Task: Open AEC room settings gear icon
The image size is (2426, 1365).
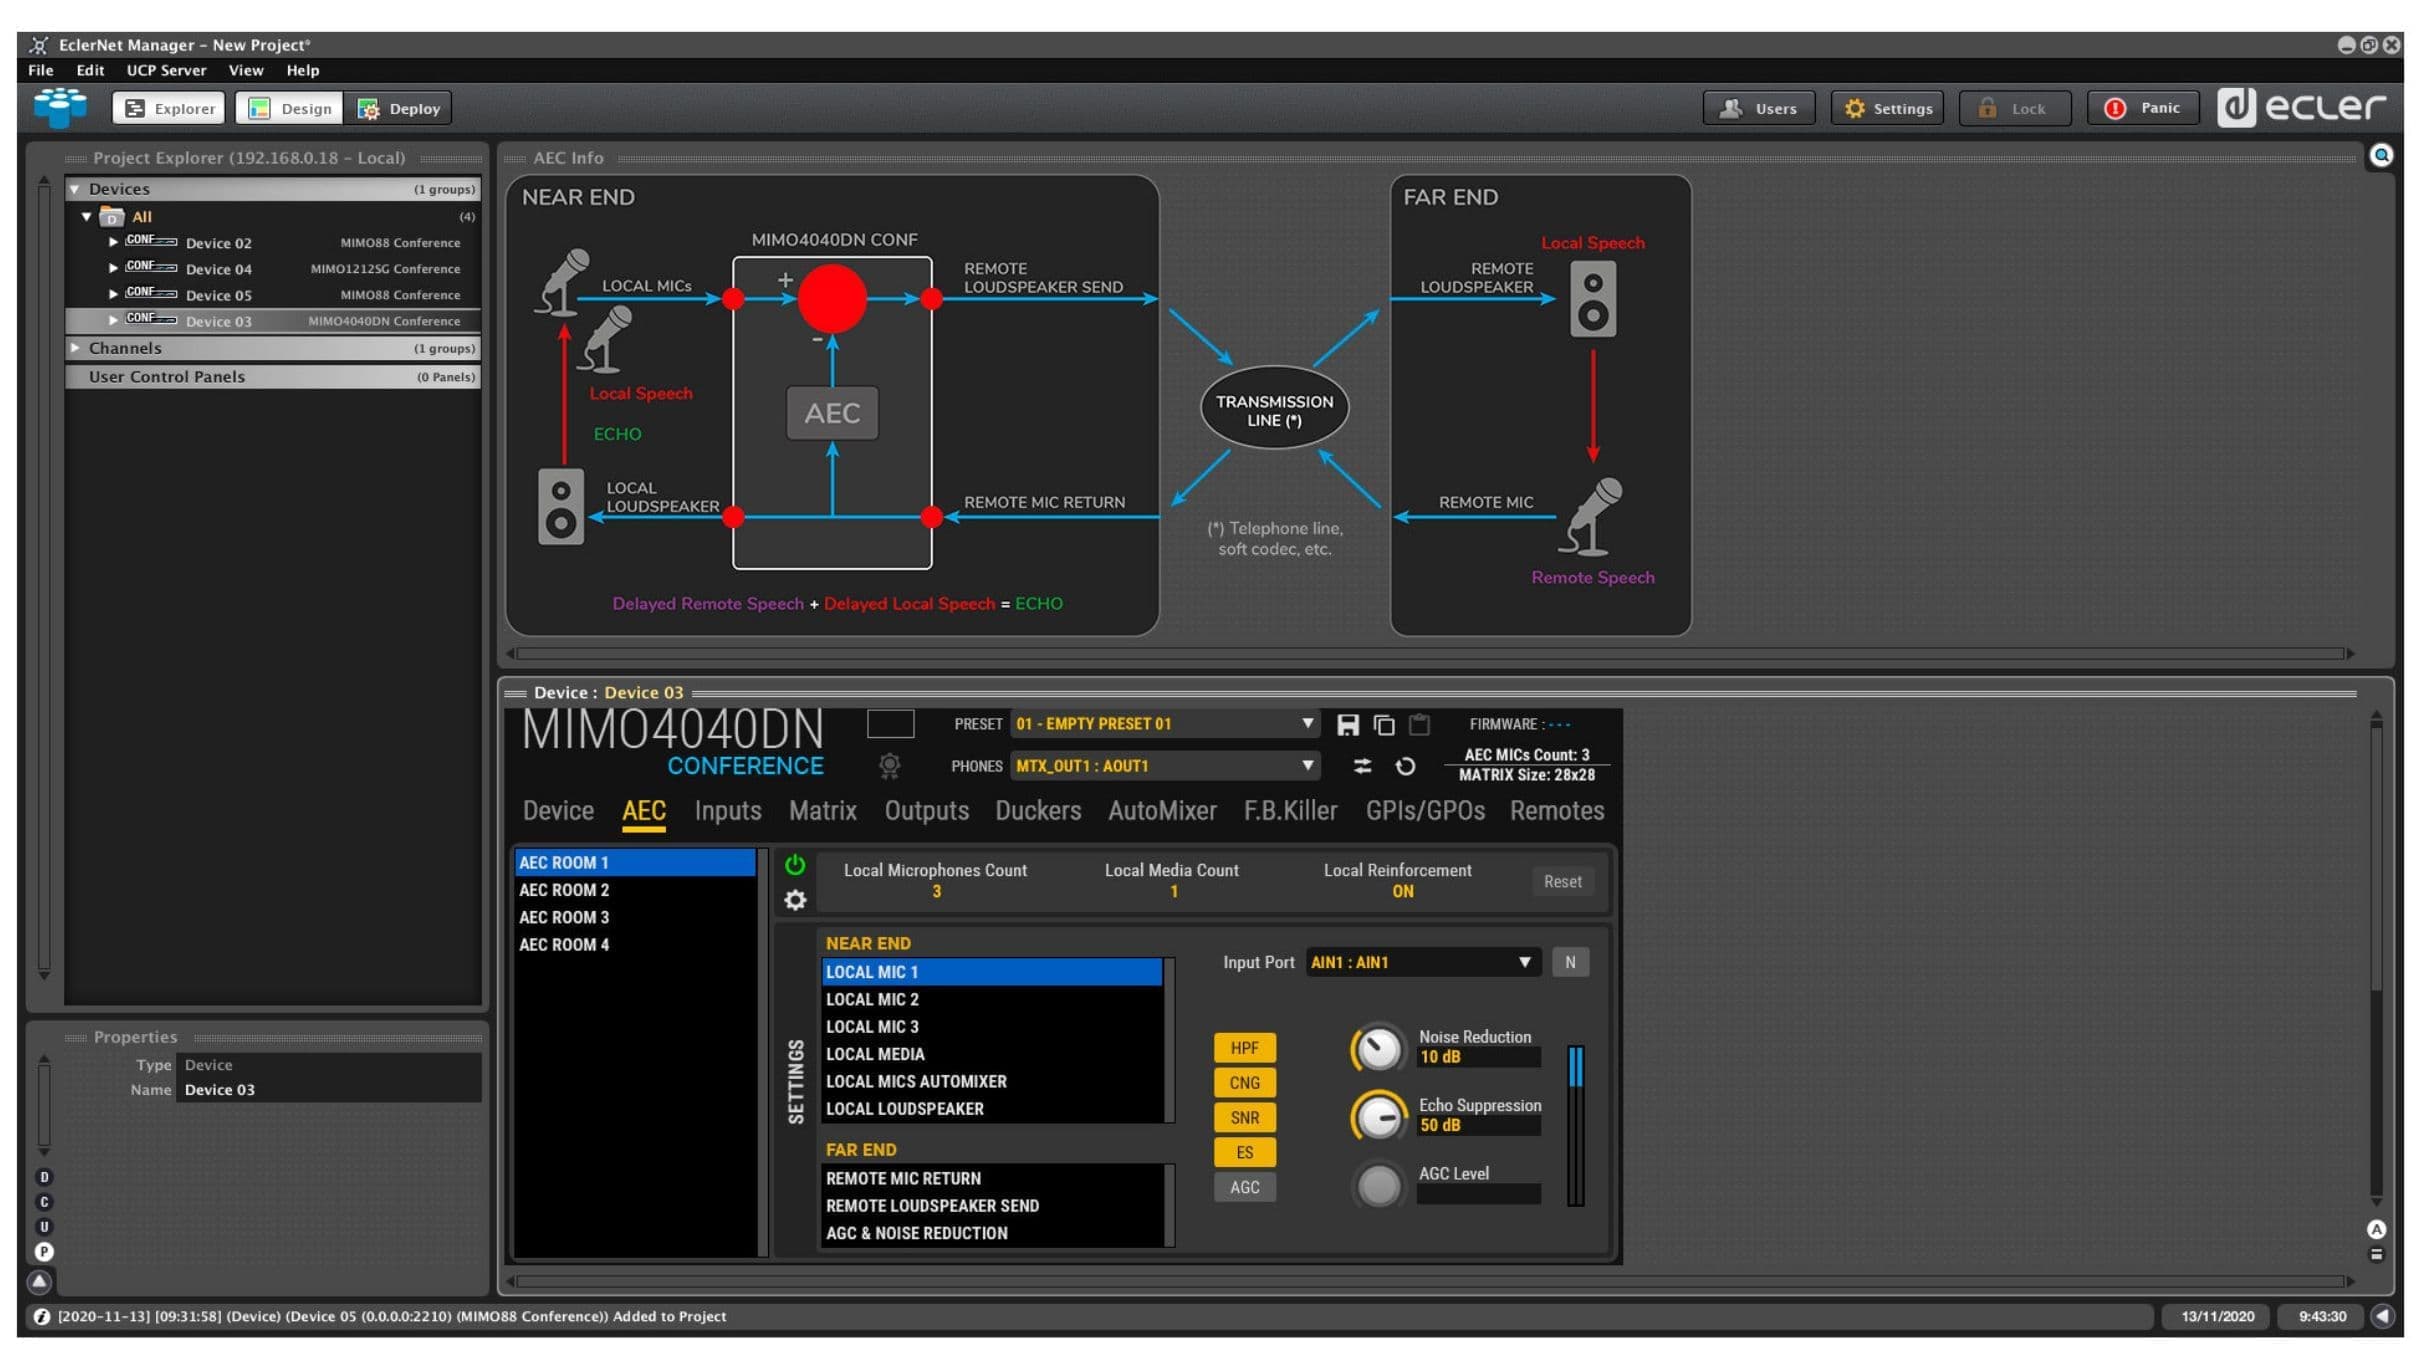Action: pyautogui.click(x=795, y=900)
